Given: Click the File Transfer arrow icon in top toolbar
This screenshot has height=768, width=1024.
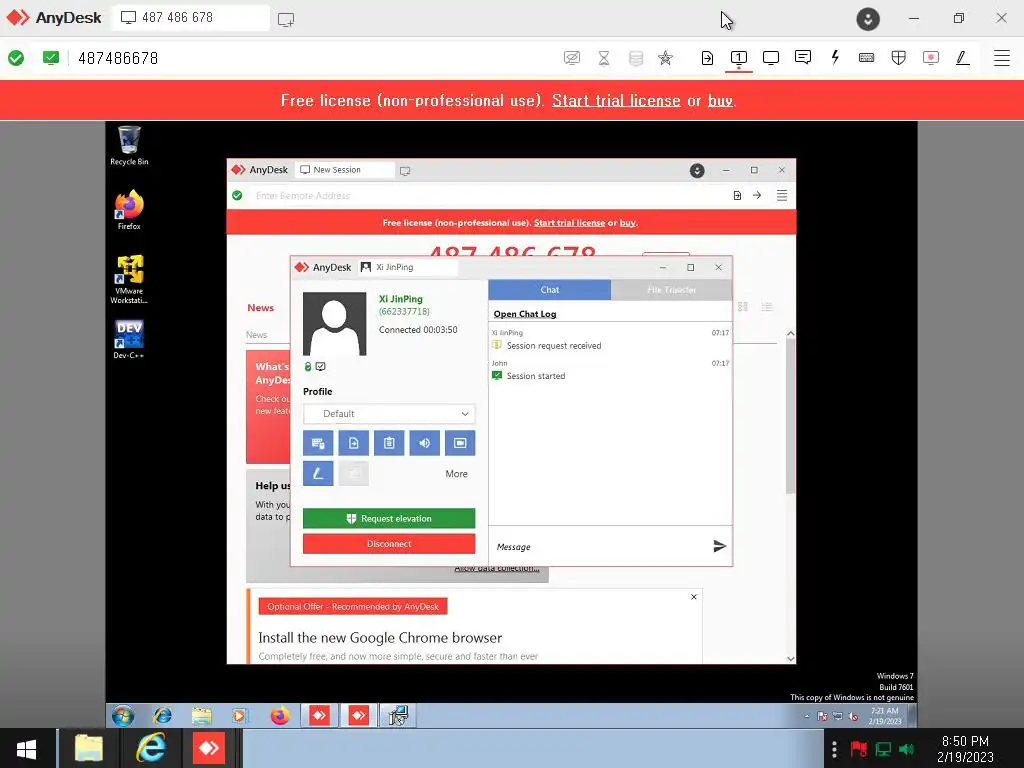Looking at the screenshot, I should 707,58.
